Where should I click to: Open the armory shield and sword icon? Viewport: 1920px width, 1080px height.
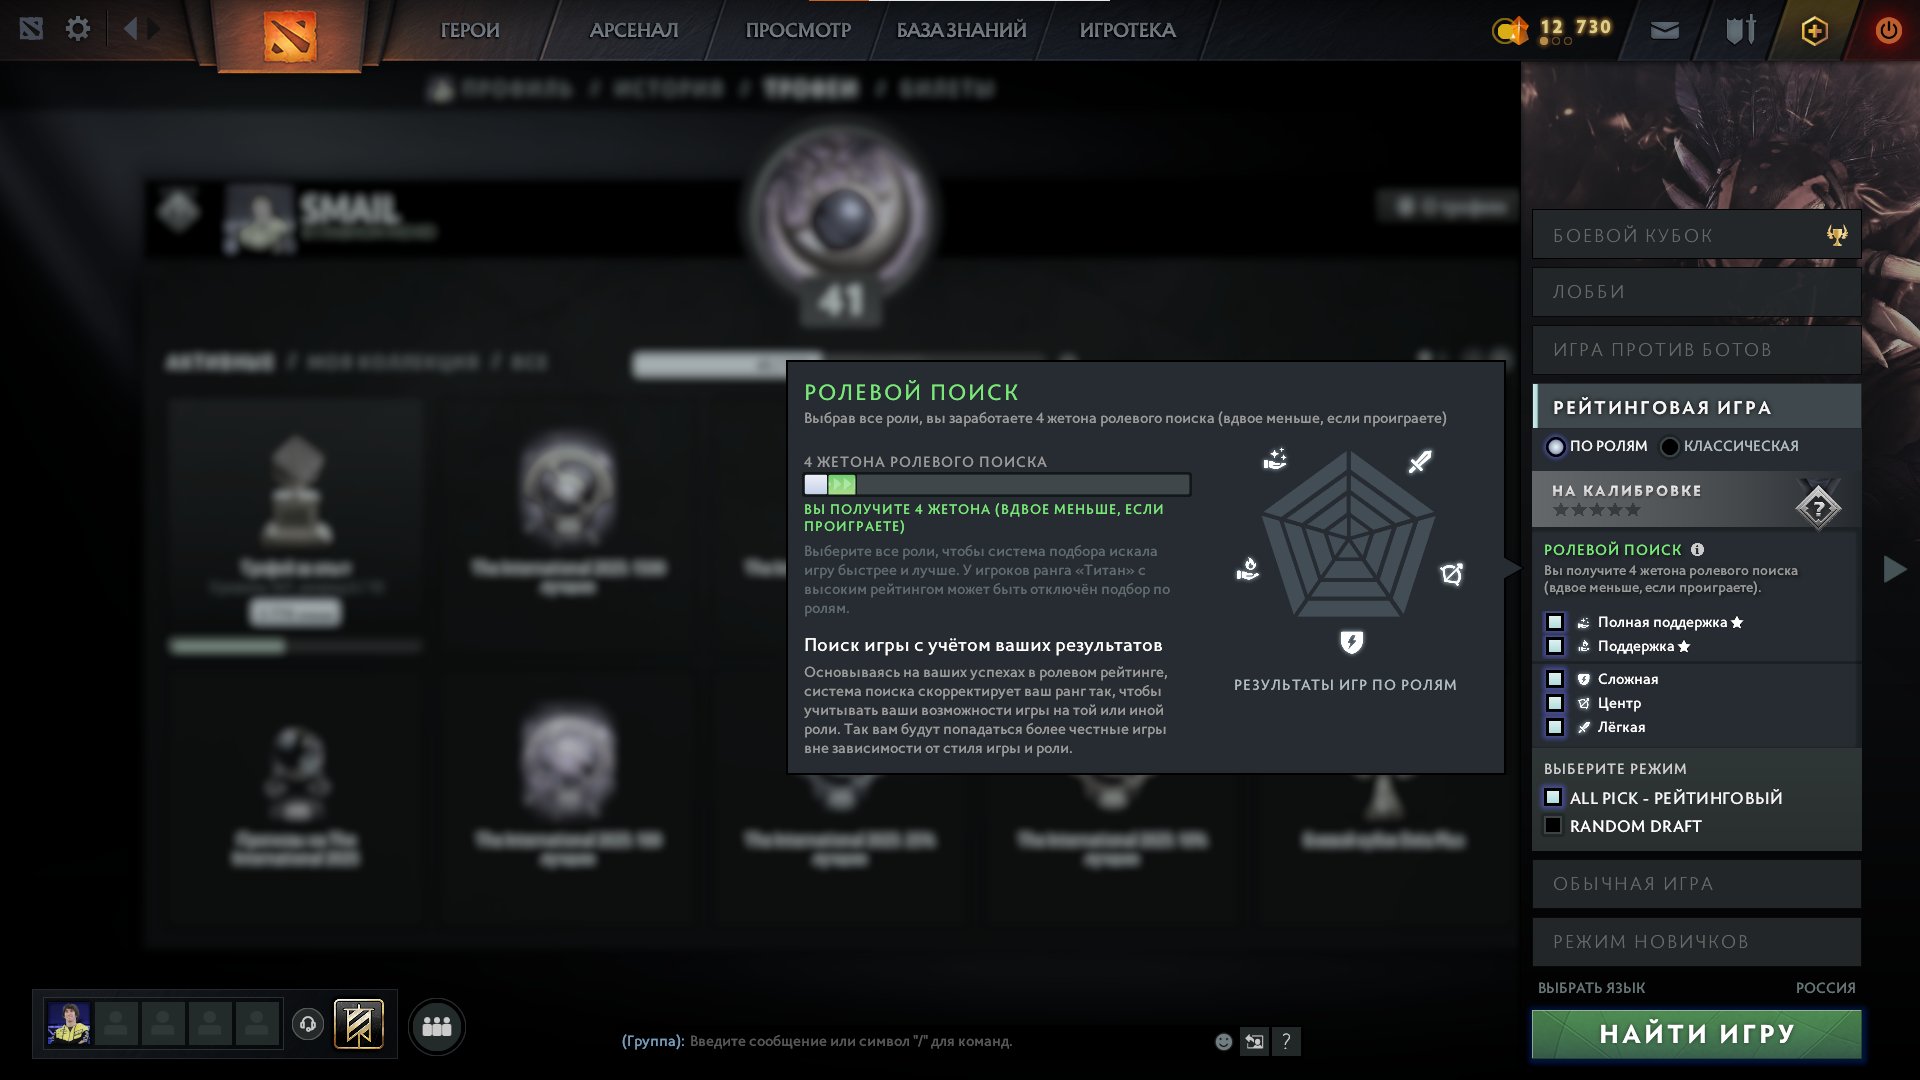1741,30
